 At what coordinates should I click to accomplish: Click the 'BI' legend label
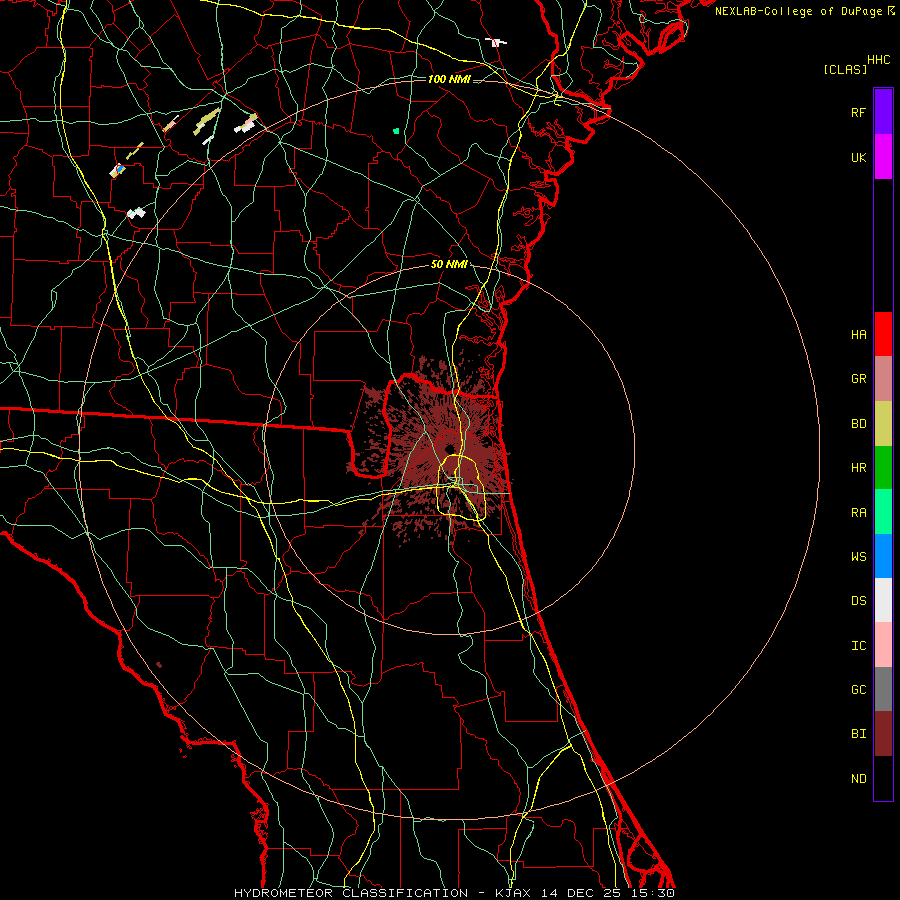click(858, 734)
